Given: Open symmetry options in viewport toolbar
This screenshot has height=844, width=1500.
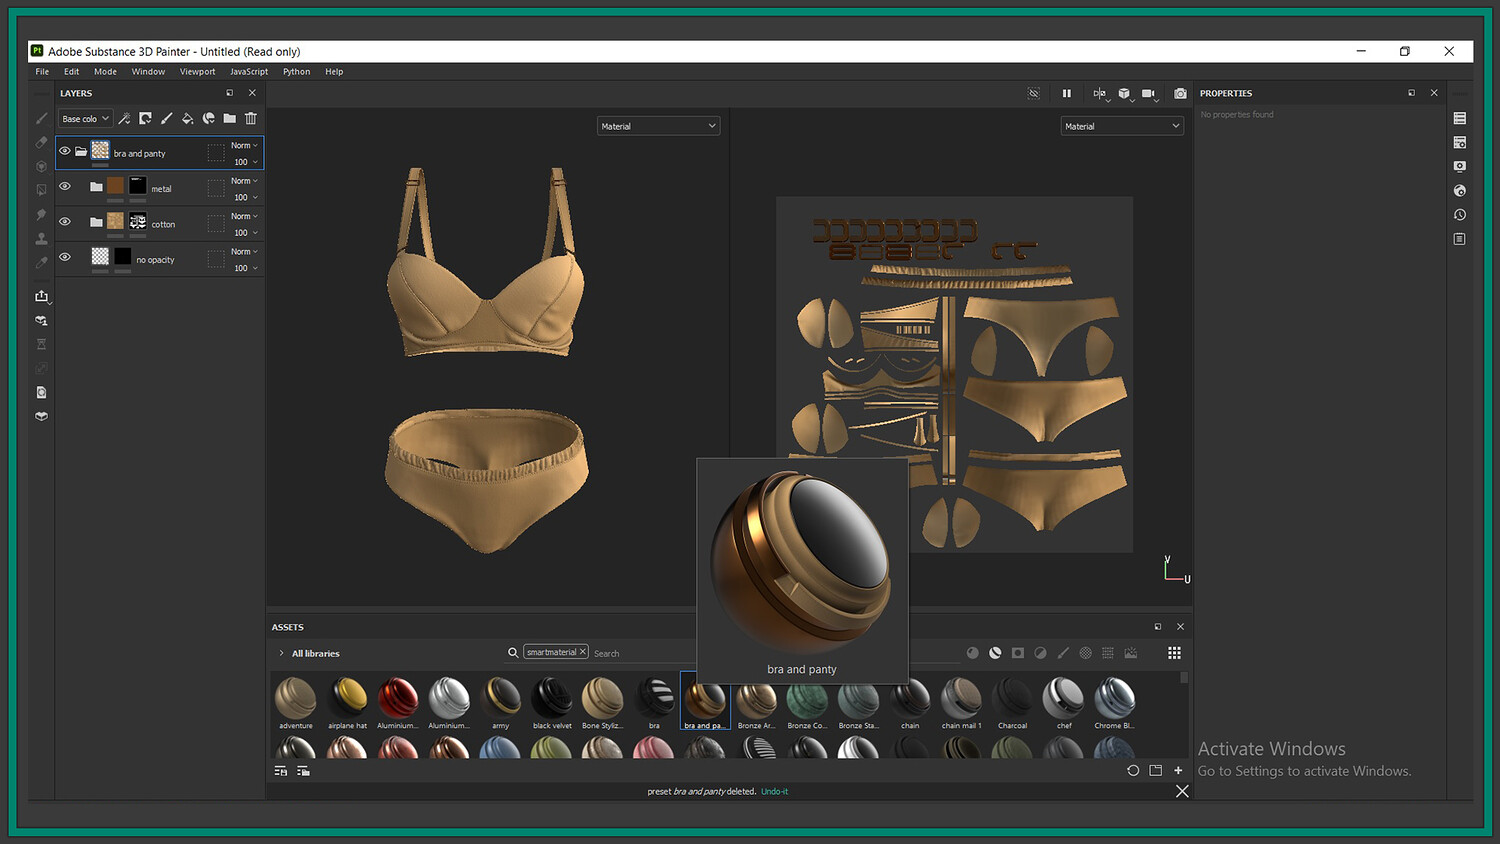Looking at the screenshot, I should 1100,93.
